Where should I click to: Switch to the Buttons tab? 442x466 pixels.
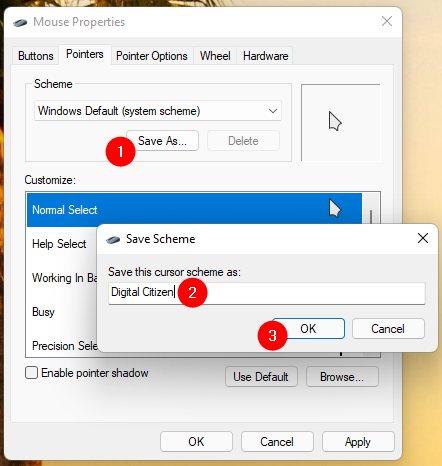[x=36, y=56]
